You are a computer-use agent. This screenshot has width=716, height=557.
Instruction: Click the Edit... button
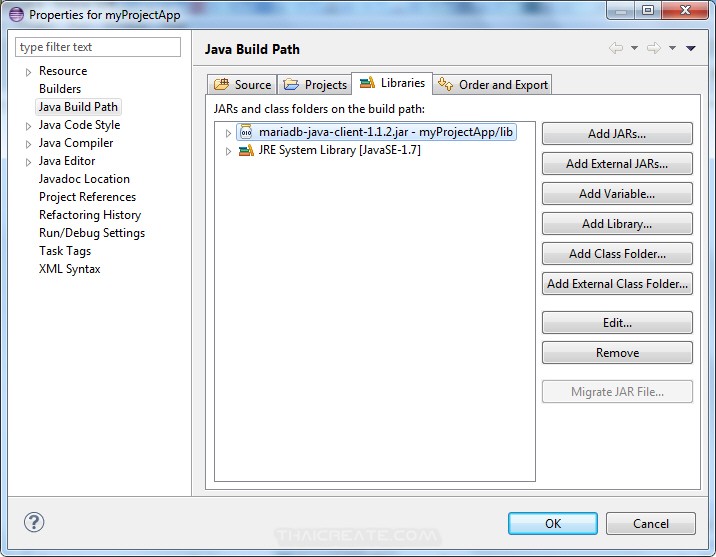pyautogui.click(x=617, y=323)
